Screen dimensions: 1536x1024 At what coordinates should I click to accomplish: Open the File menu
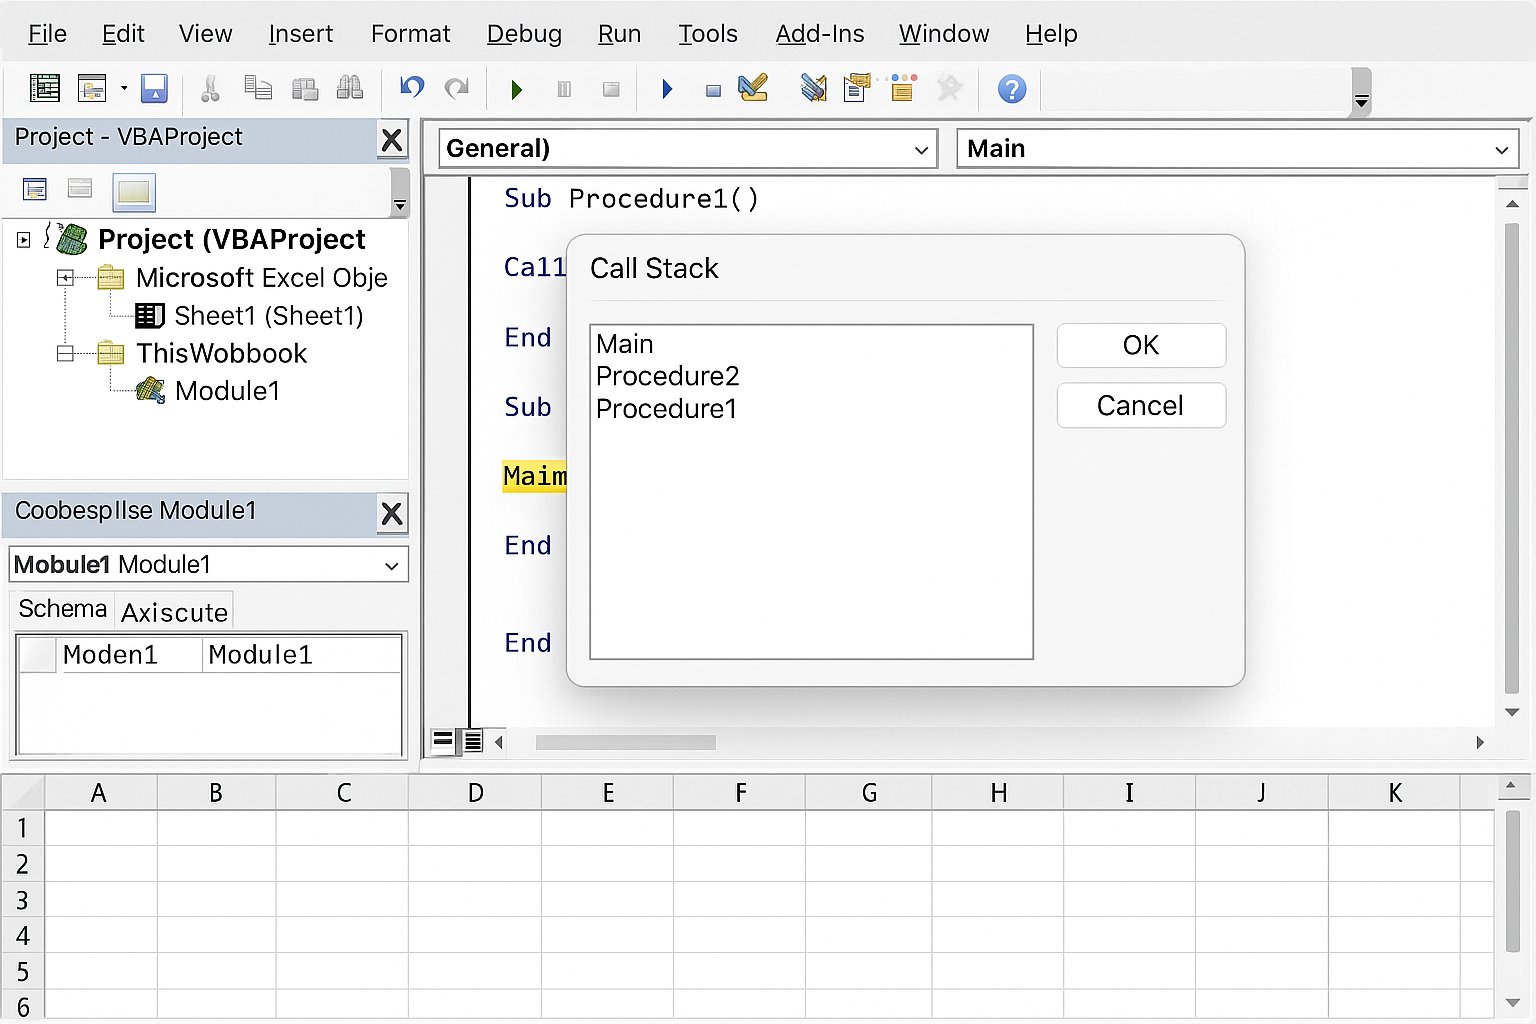click(47, 34)
